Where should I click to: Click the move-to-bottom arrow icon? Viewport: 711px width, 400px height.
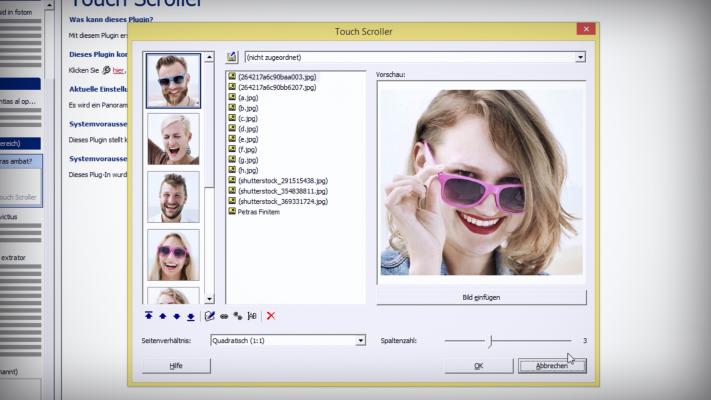(190, 316)
